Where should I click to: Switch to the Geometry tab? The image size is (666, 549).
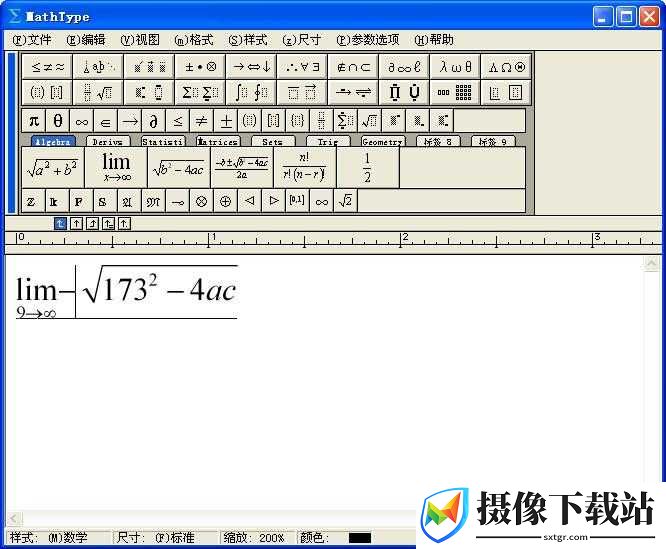(383, 142)
